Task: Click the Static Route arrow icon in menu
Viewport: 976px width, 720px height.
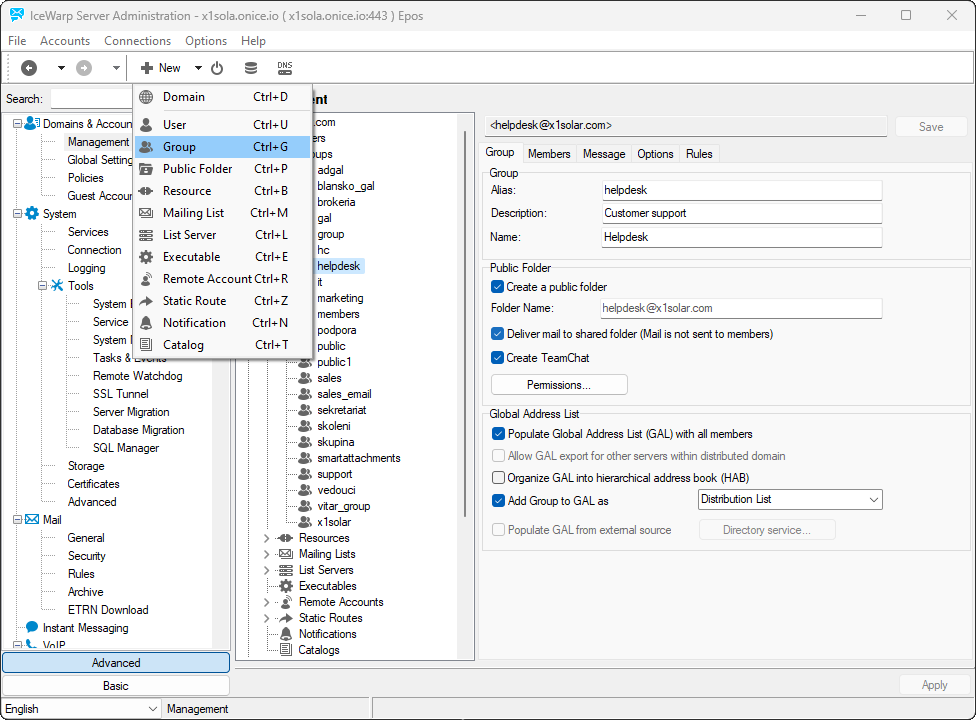Action: 146,301
